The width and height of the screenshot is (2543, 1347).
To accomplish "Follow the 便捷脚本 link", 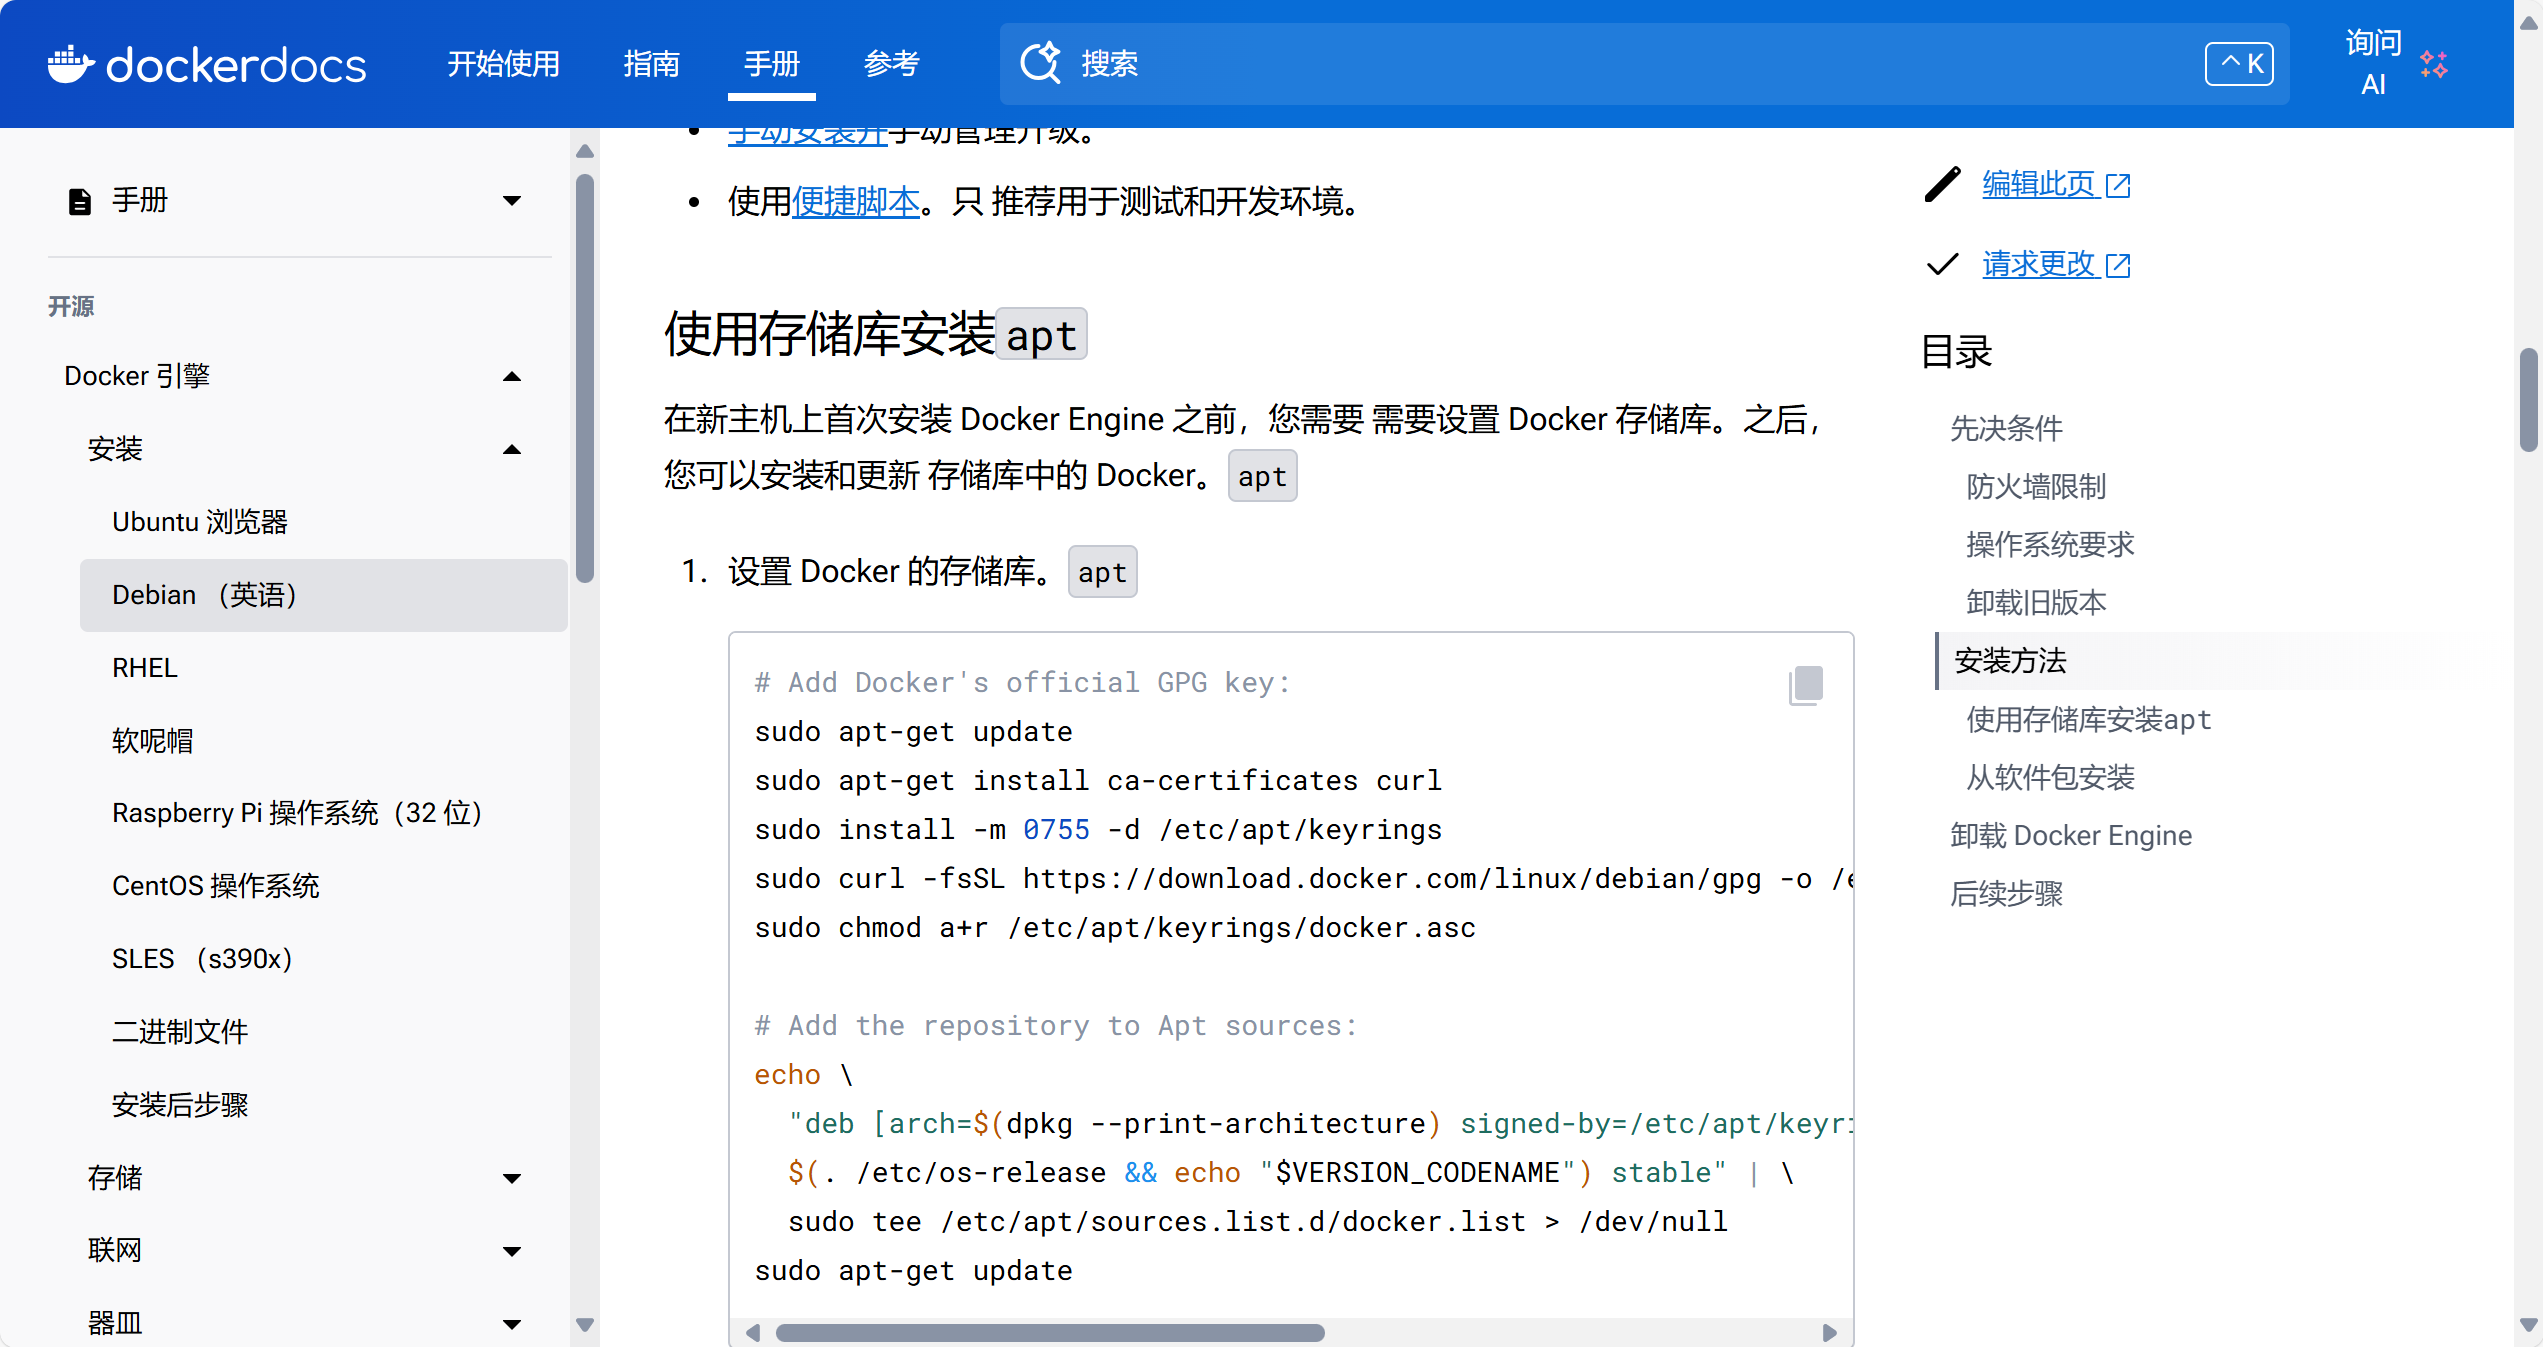I will coord(855,202).
